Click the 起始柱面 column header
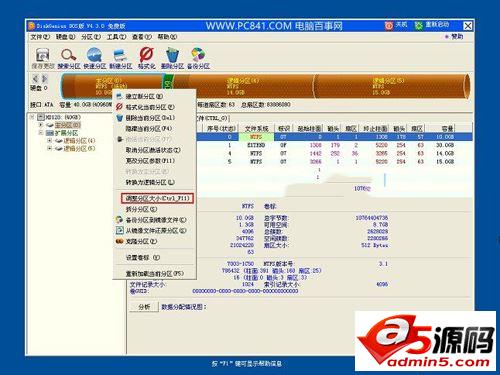 click(x=310, y=128)
